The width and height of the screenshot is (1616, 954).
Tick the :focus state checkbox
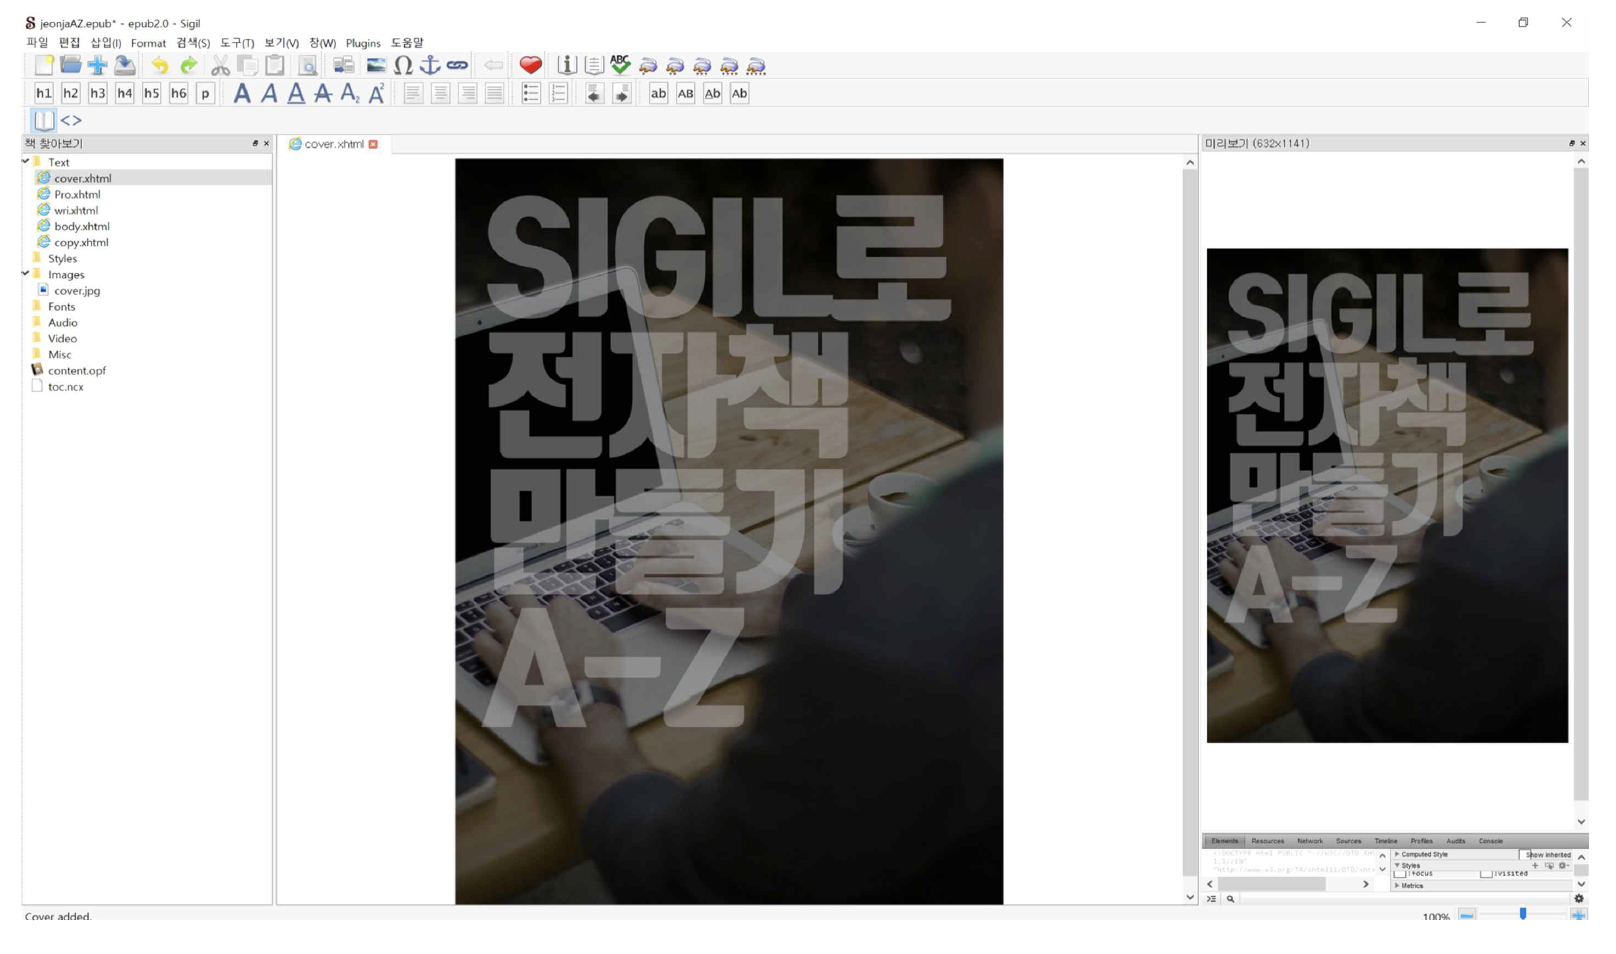(1401, 873)
